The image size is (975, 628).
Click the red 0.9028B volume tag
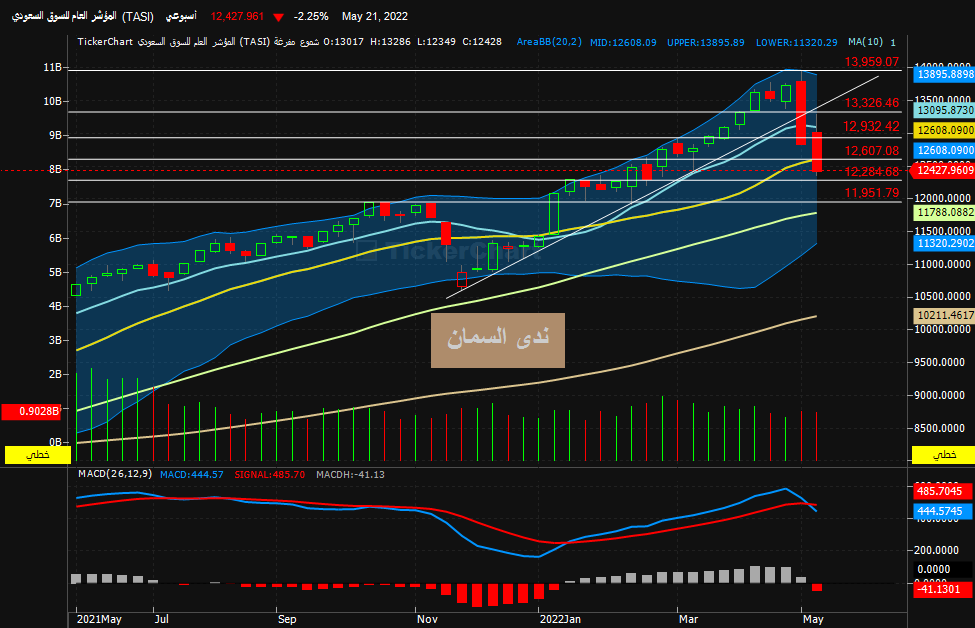point(31,412)
